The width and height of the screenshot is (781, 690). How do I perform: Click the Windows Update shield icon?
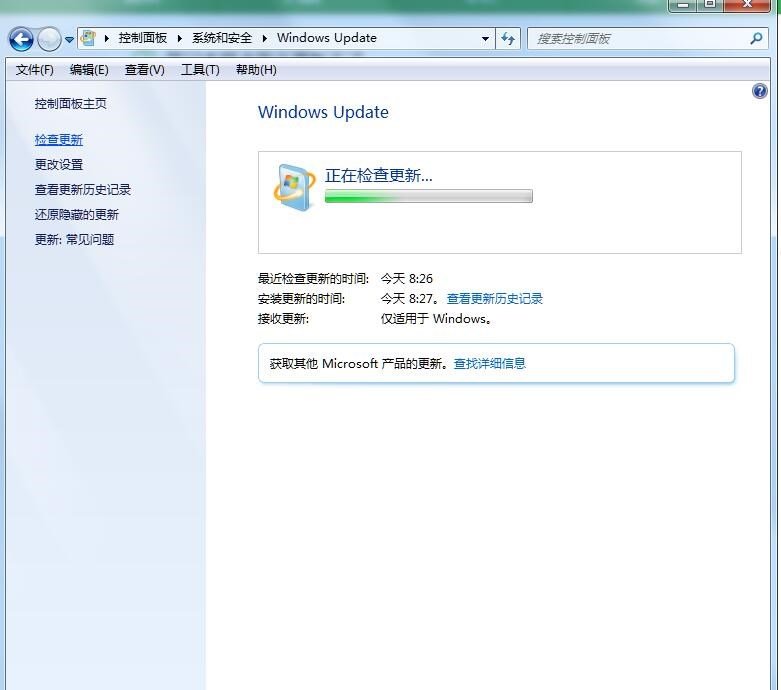[294, 187]
